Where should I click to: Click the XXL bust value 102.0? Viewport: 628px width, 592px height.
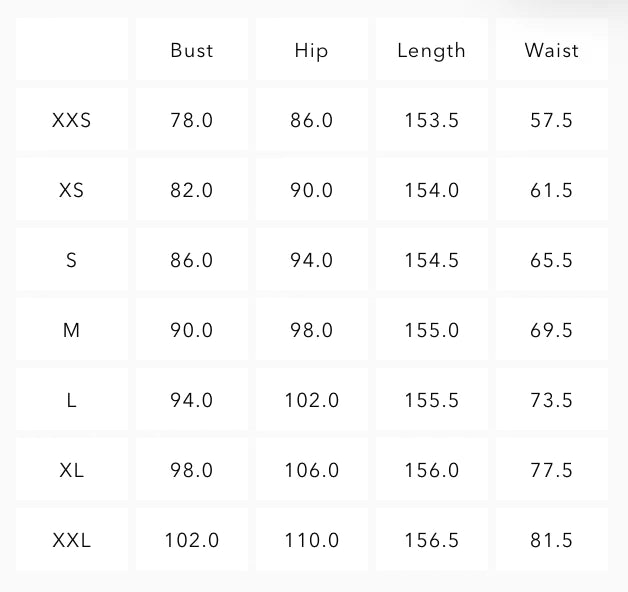[192, 540]
